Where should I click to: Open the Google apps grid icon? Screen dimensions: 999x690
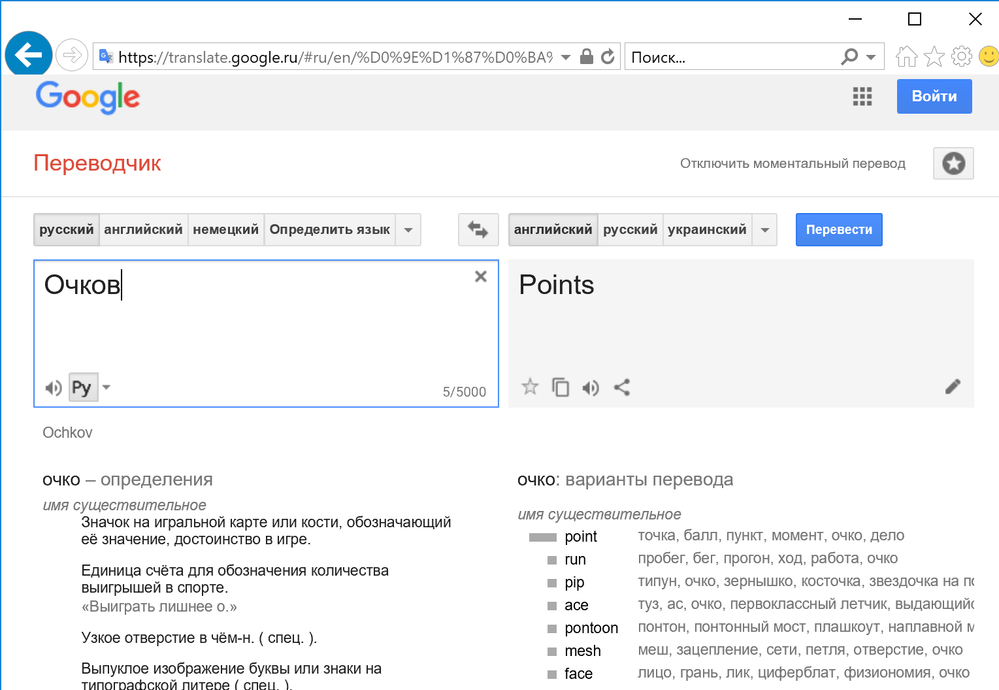862,96
